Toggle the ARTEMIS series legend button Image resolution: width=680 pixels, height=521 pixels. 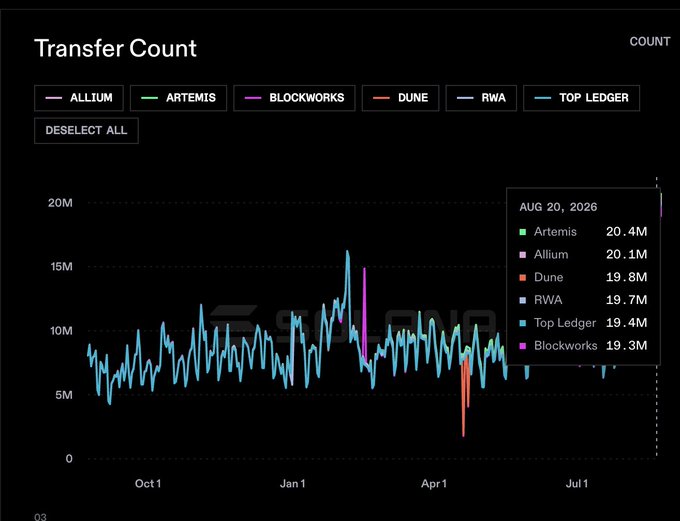pyautogui.click(x=178, y=98)
